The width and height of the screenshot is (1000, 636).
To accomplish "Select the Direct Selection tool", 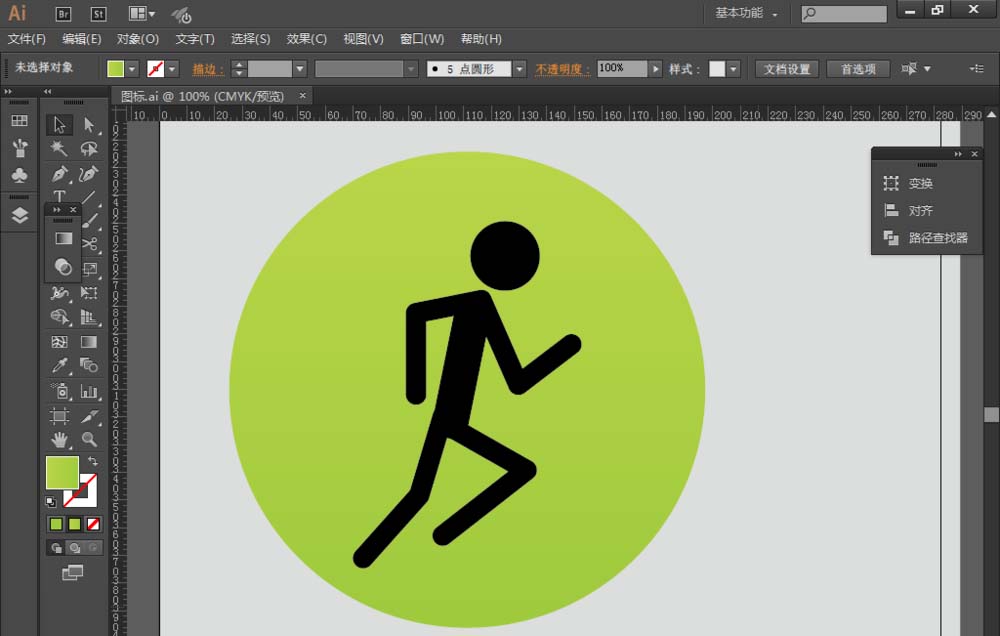I will point(89,124).
